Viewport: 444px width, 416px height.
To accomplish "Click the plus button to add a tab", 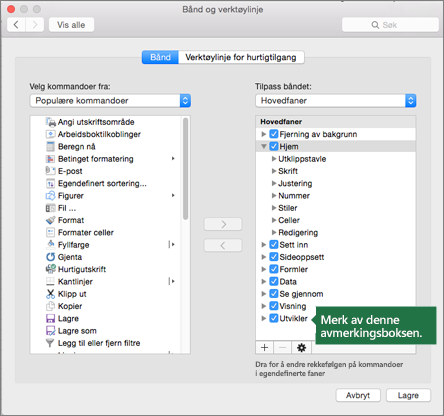I will (x=264, y=348).
